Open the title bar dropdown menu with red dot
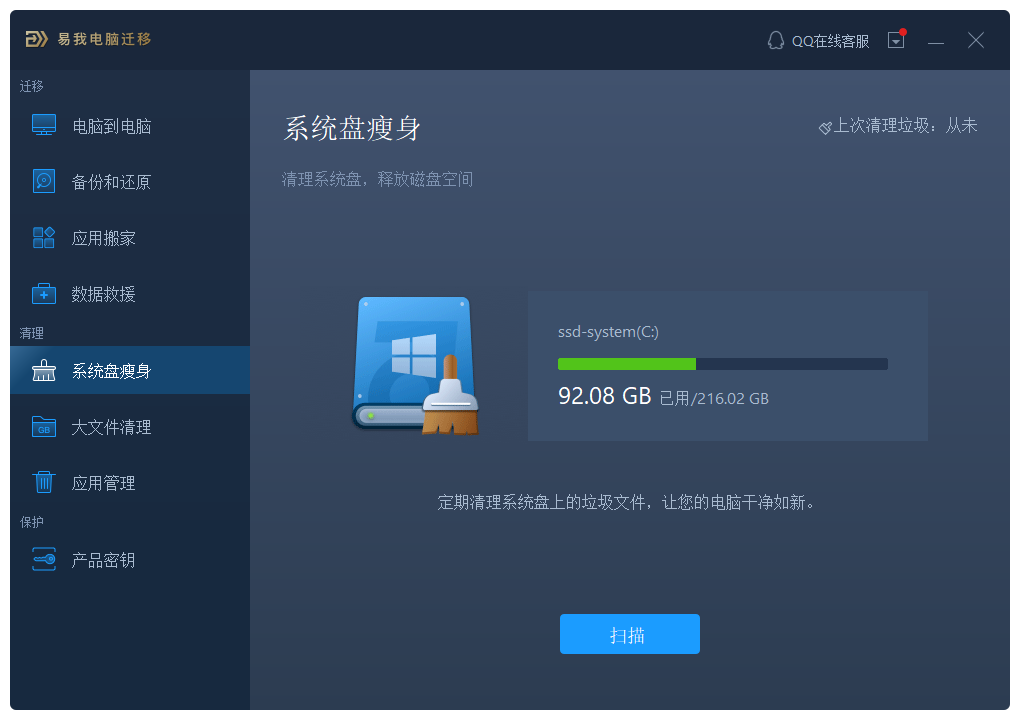This screenshot has height=720, width=1020. [897, 40]
